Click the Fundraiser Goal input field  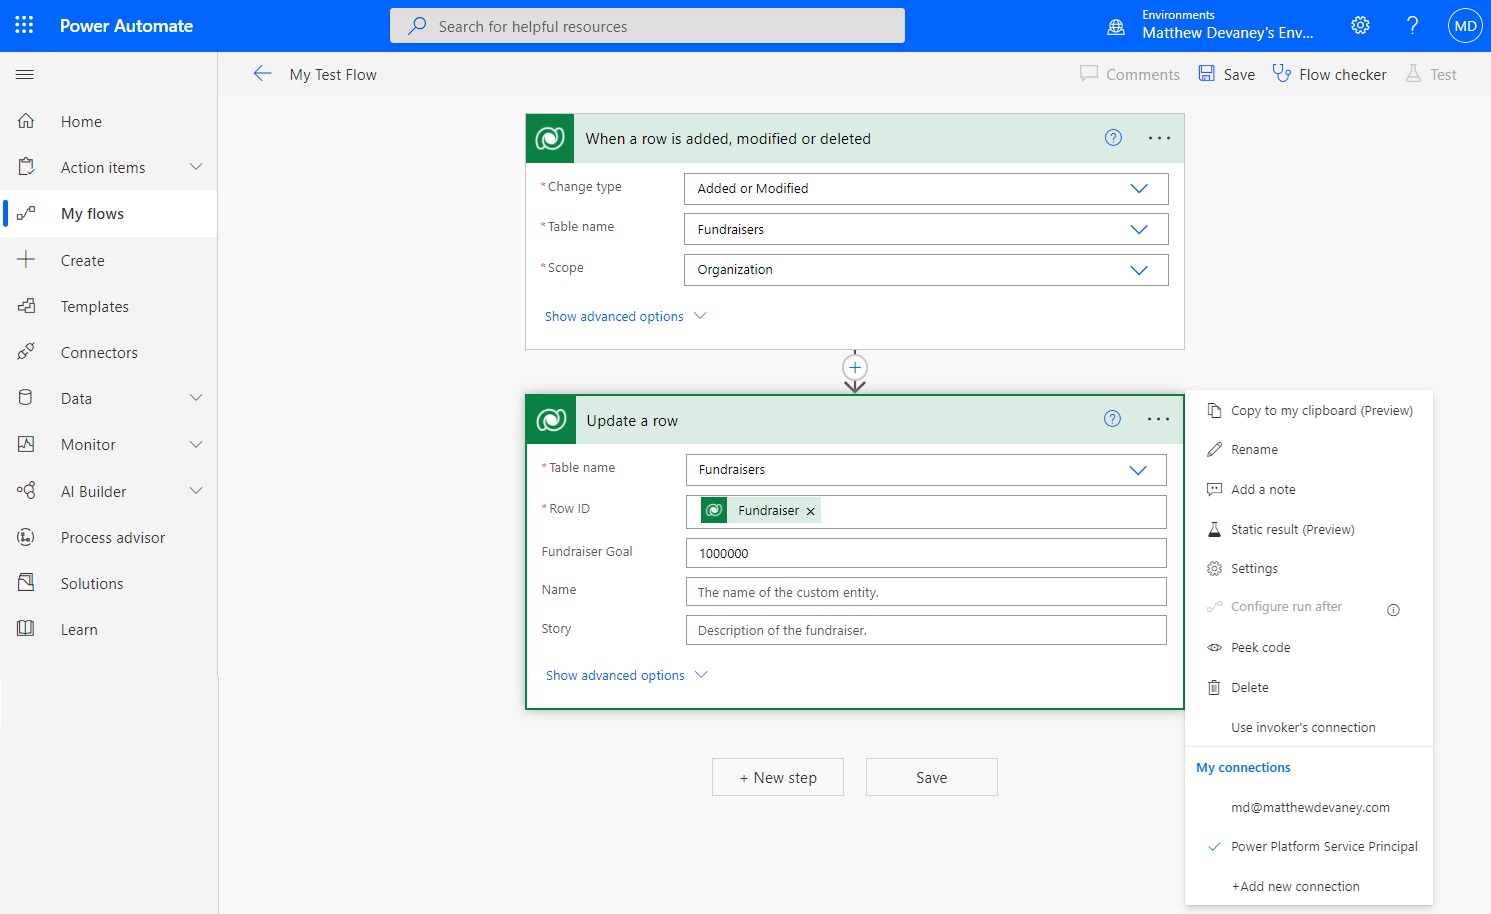click(924, 552)
